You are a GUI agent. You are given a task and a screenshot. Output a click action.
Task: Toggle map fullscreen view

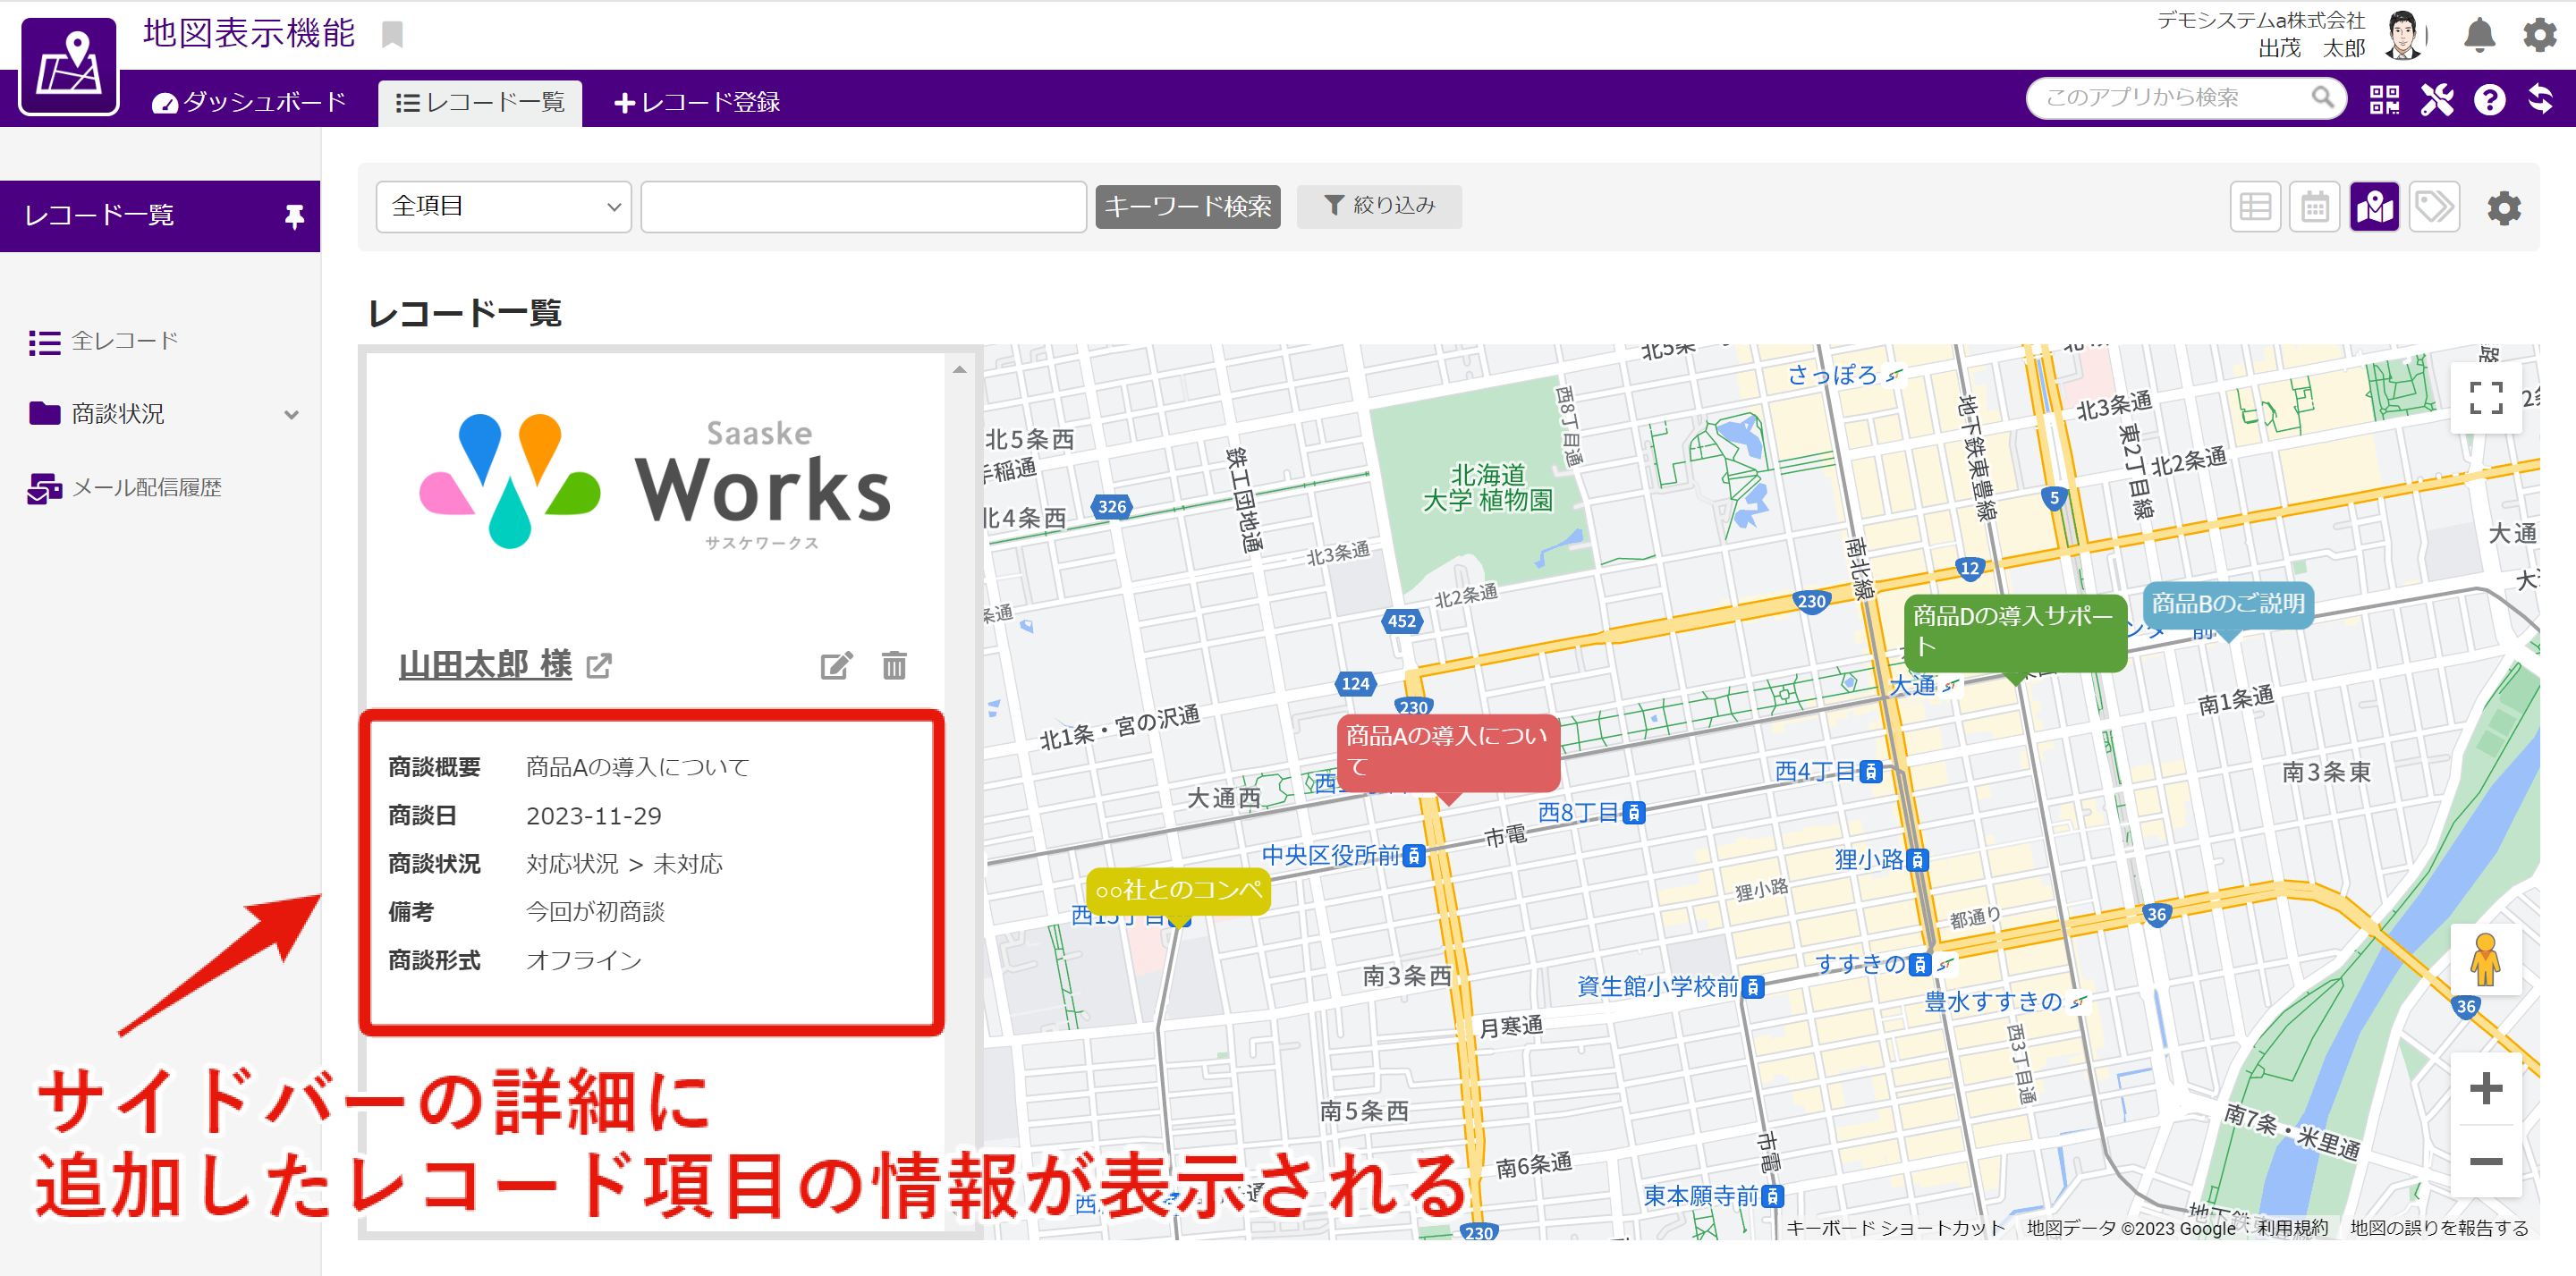pyautogui.click(x=2486, y=398)
